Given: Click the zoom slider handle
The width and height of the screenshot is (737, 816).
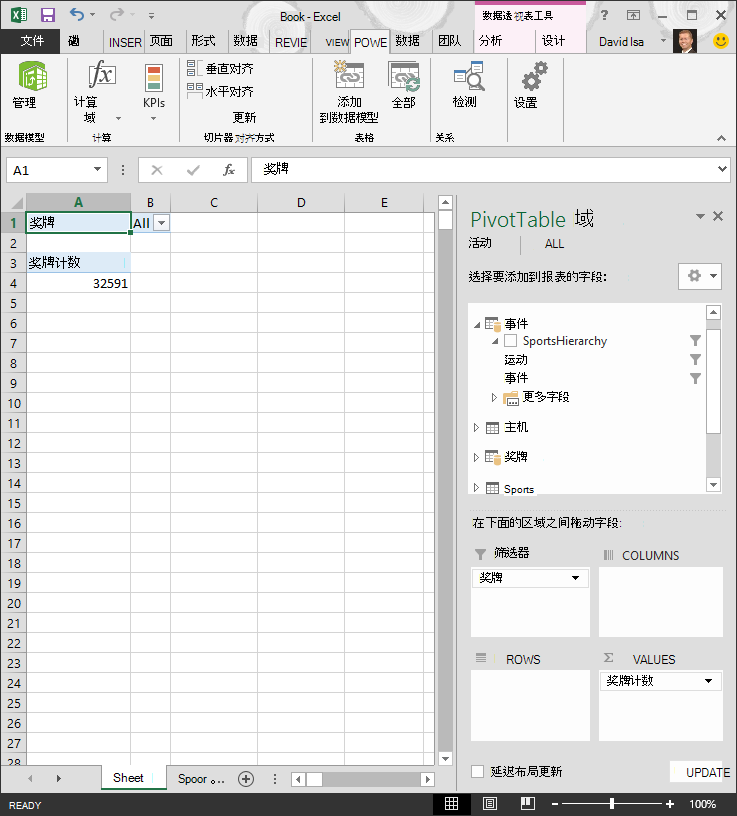Looking at the screenshot, I should click(612, 804).
